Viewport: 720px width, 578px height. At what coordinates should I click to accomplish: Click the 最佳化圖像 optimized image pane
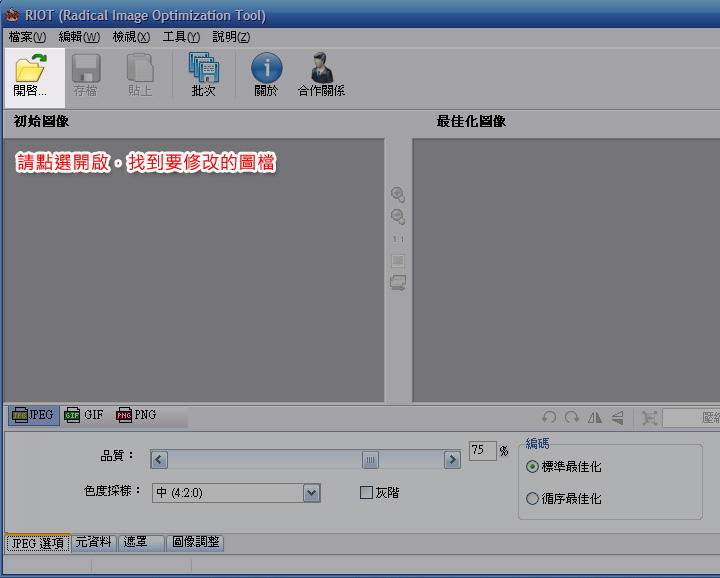pos(566,271)
